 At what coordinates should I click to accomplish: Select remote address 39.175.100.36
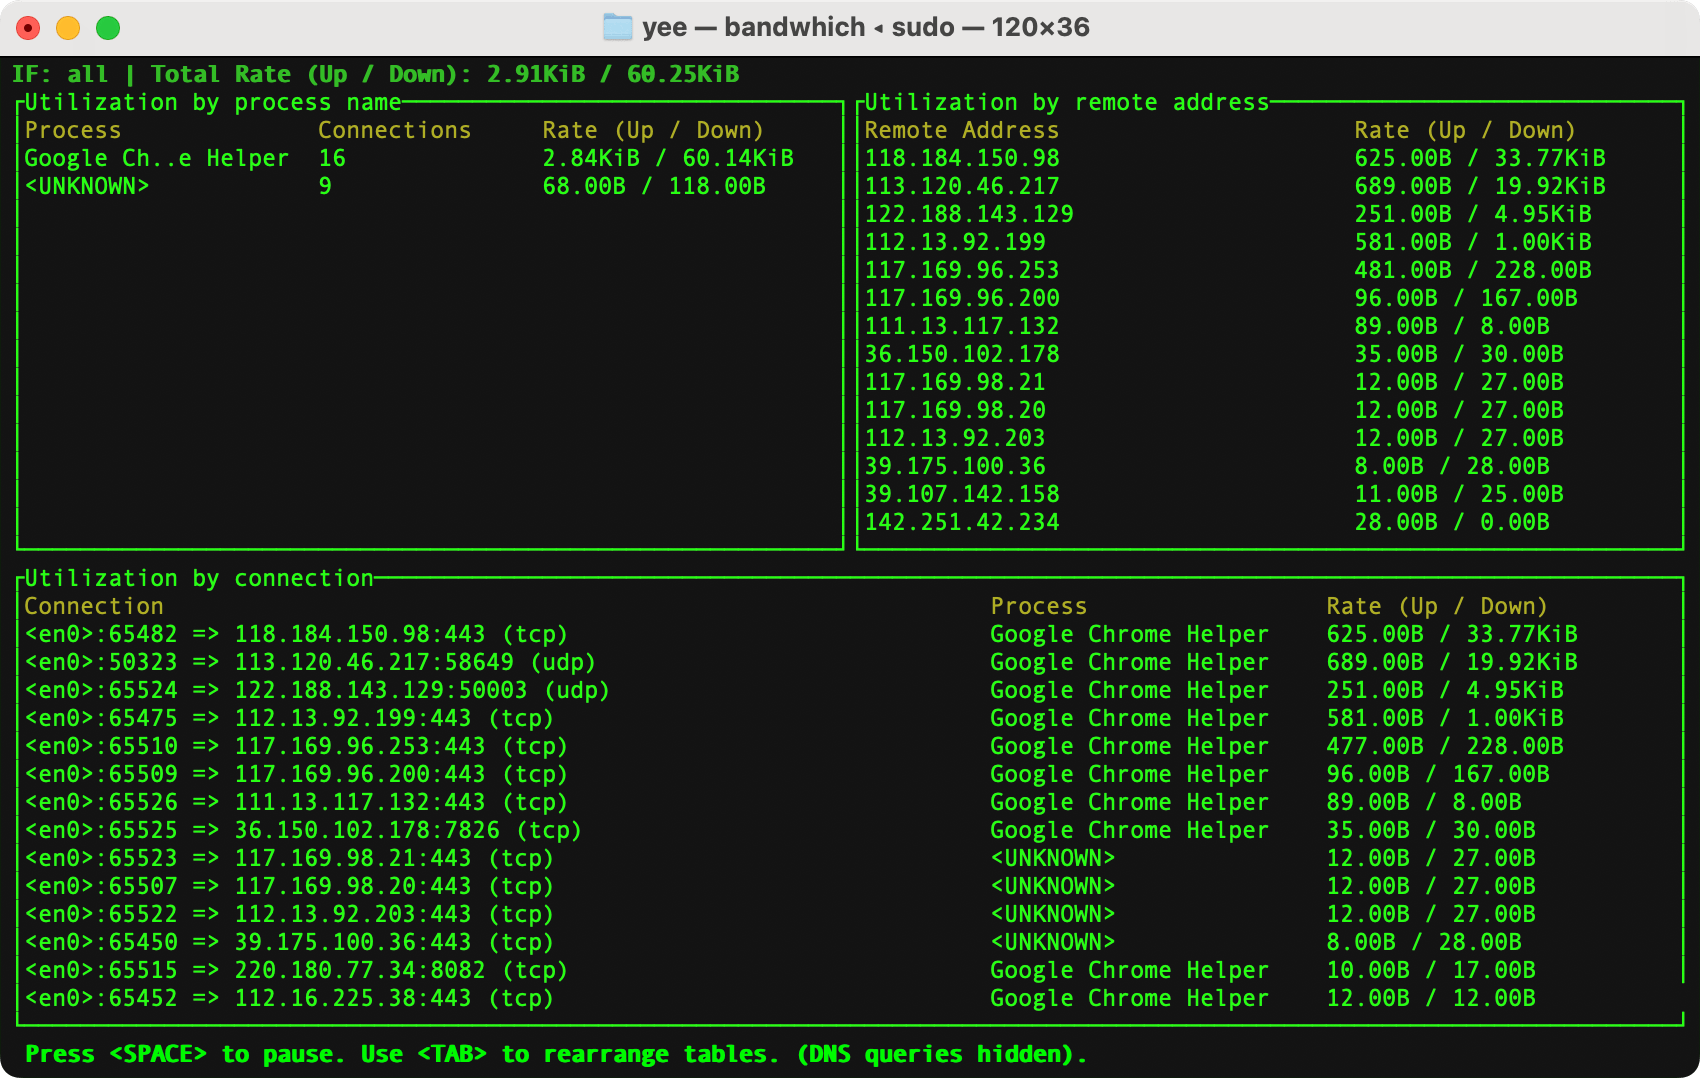coord(955,466)
